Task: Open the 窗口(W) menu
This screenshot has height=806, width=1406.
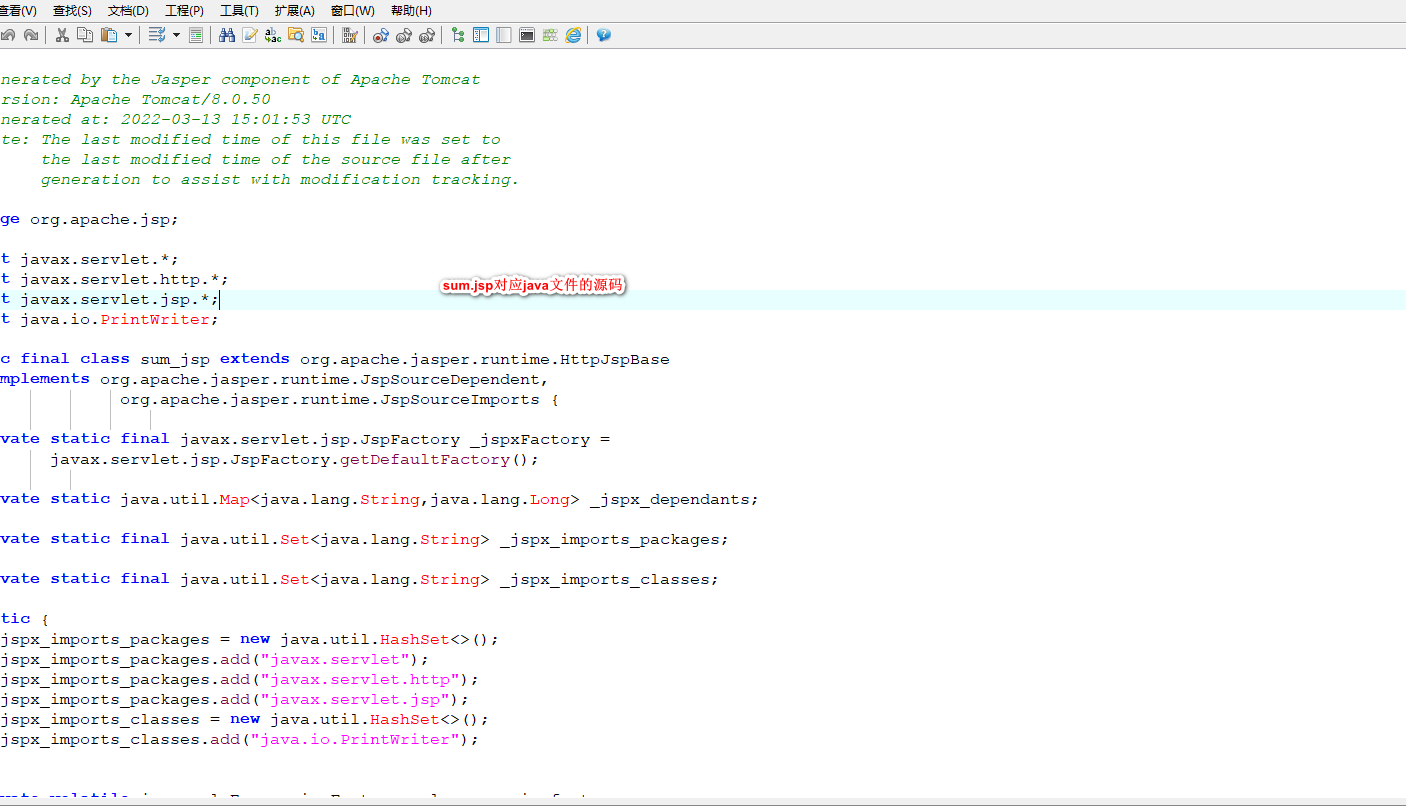Action: coord(352,11)
